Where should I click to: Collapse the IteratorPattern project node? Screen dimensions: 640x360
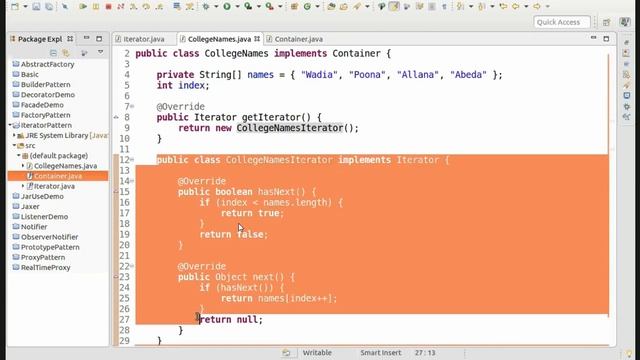(10, 125)
